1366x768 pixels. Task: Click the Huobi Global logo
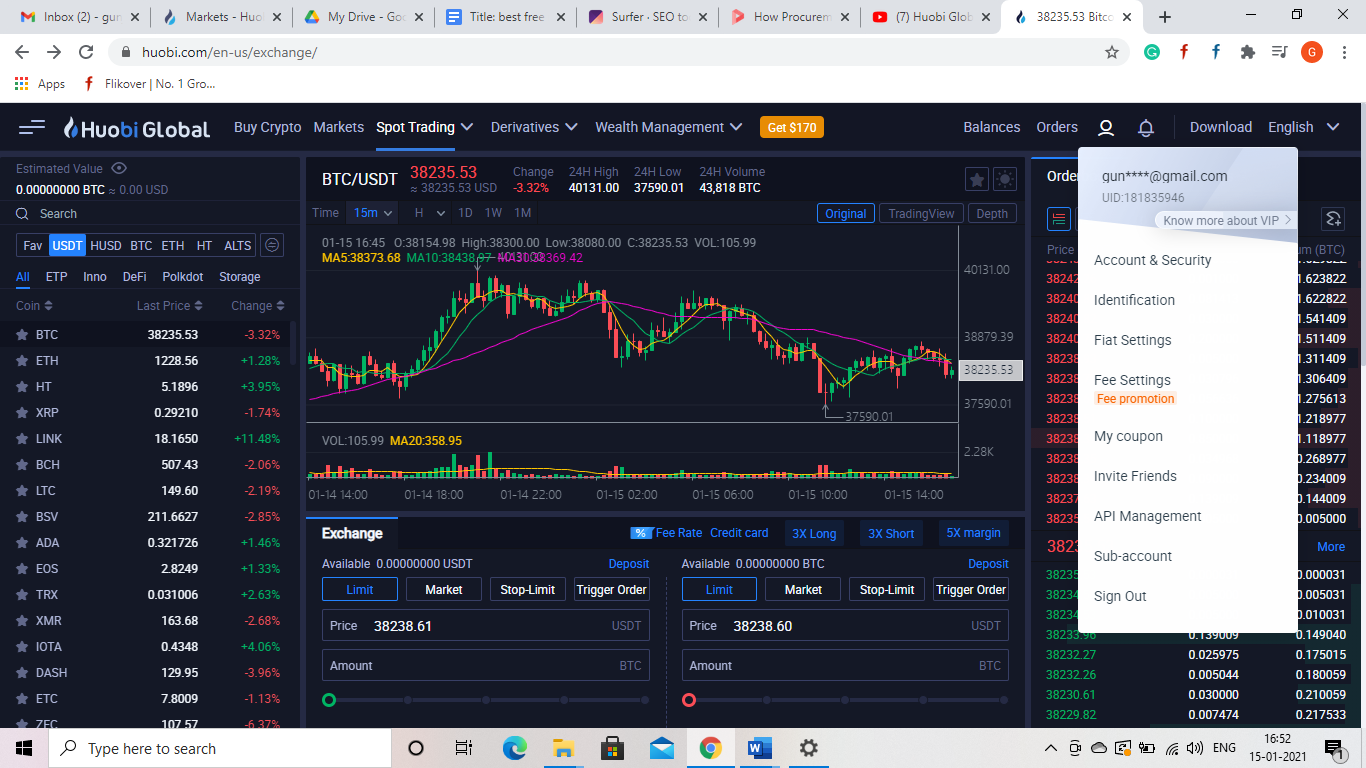[137, 128]
